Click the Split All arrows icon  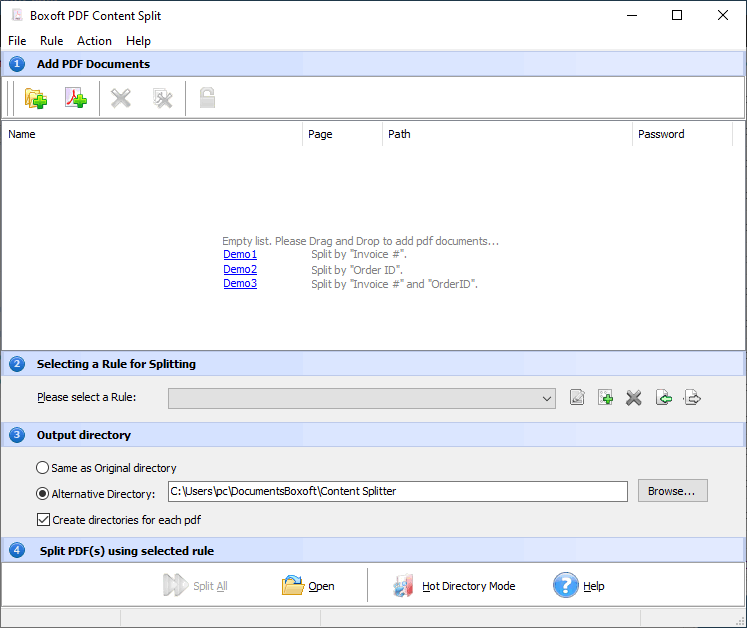click(x=175, y=585)
